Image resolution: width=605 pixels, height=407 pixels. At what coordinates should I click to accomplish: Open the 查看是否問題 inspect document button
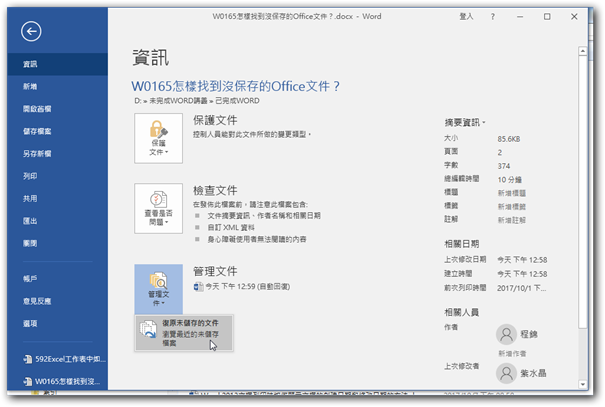pos(159,208)
